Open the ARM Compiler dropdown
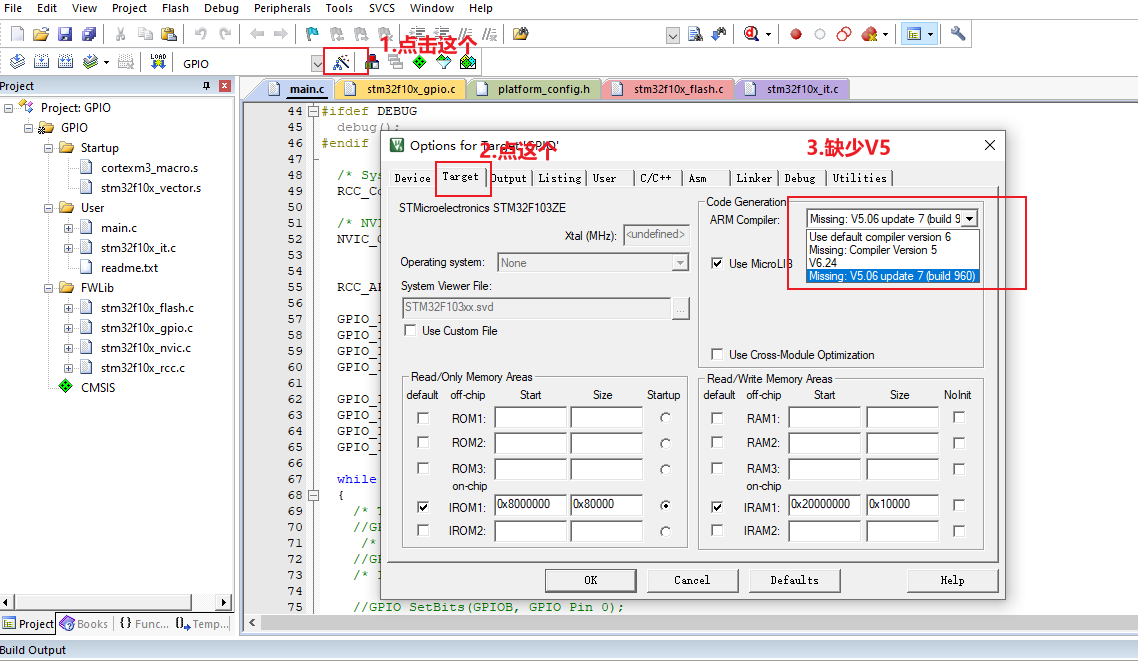Screen dimensions: 1138x661 (x=970, y=218)
